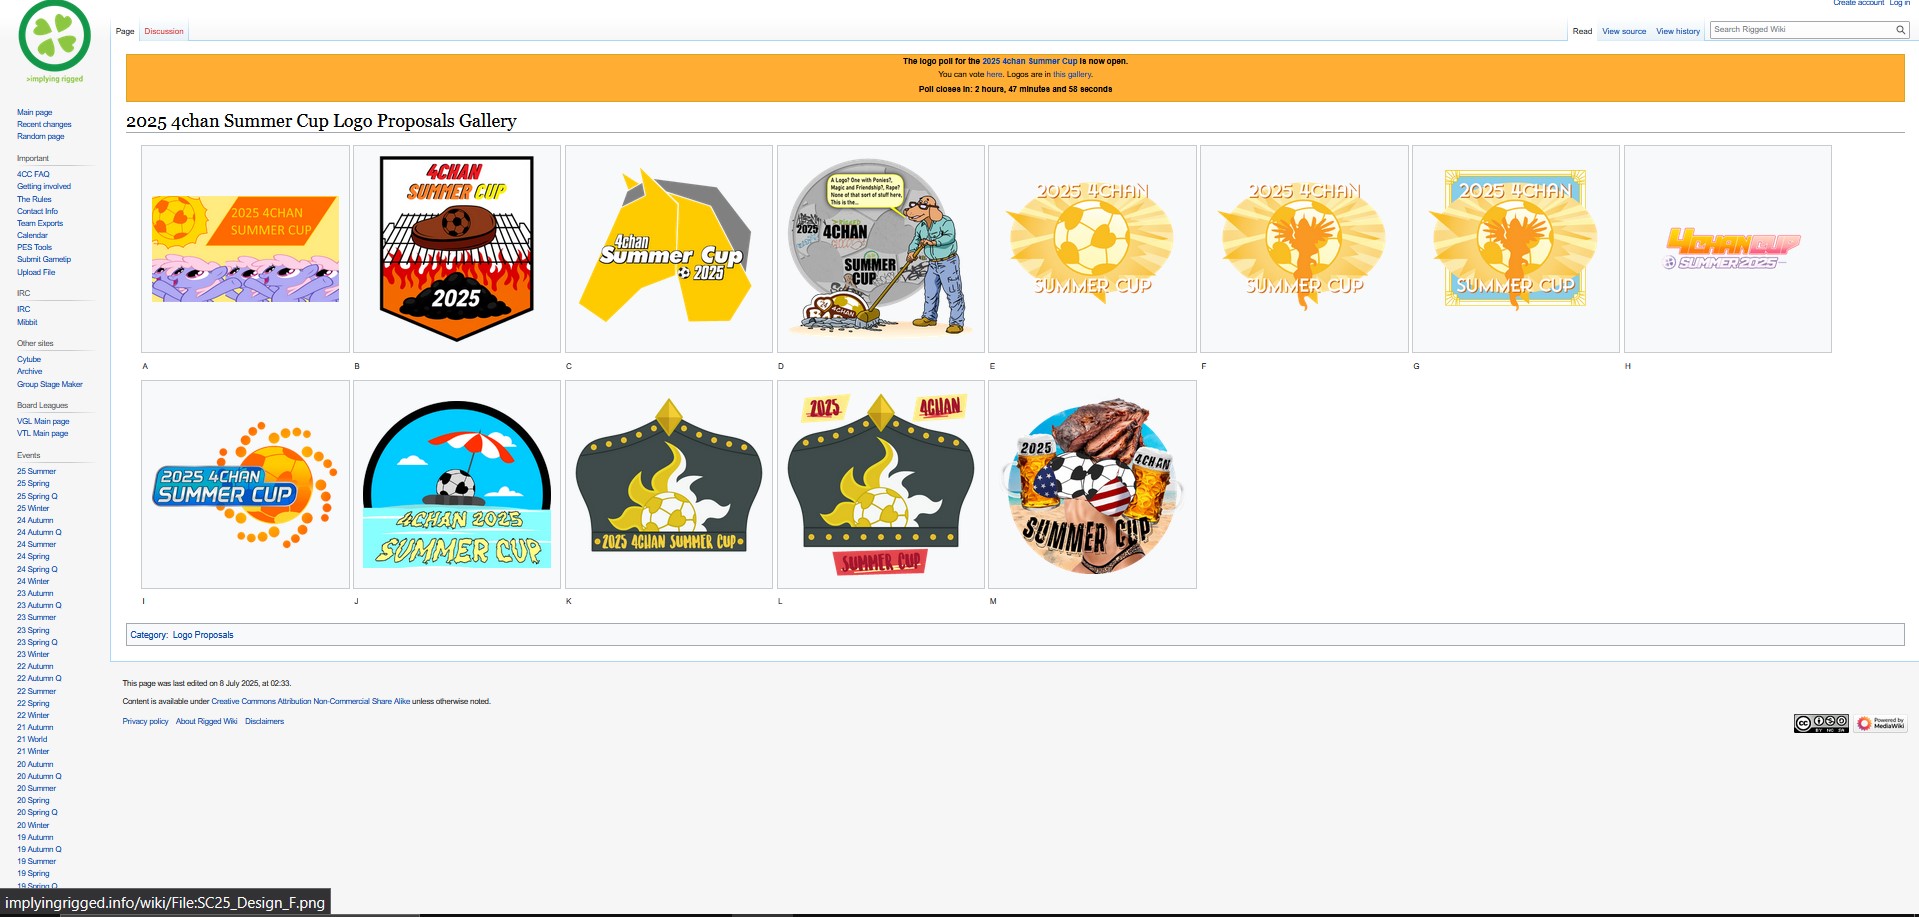Select the Read tab
This screenshot has width=1919, height=917.
click(1582, 31)
